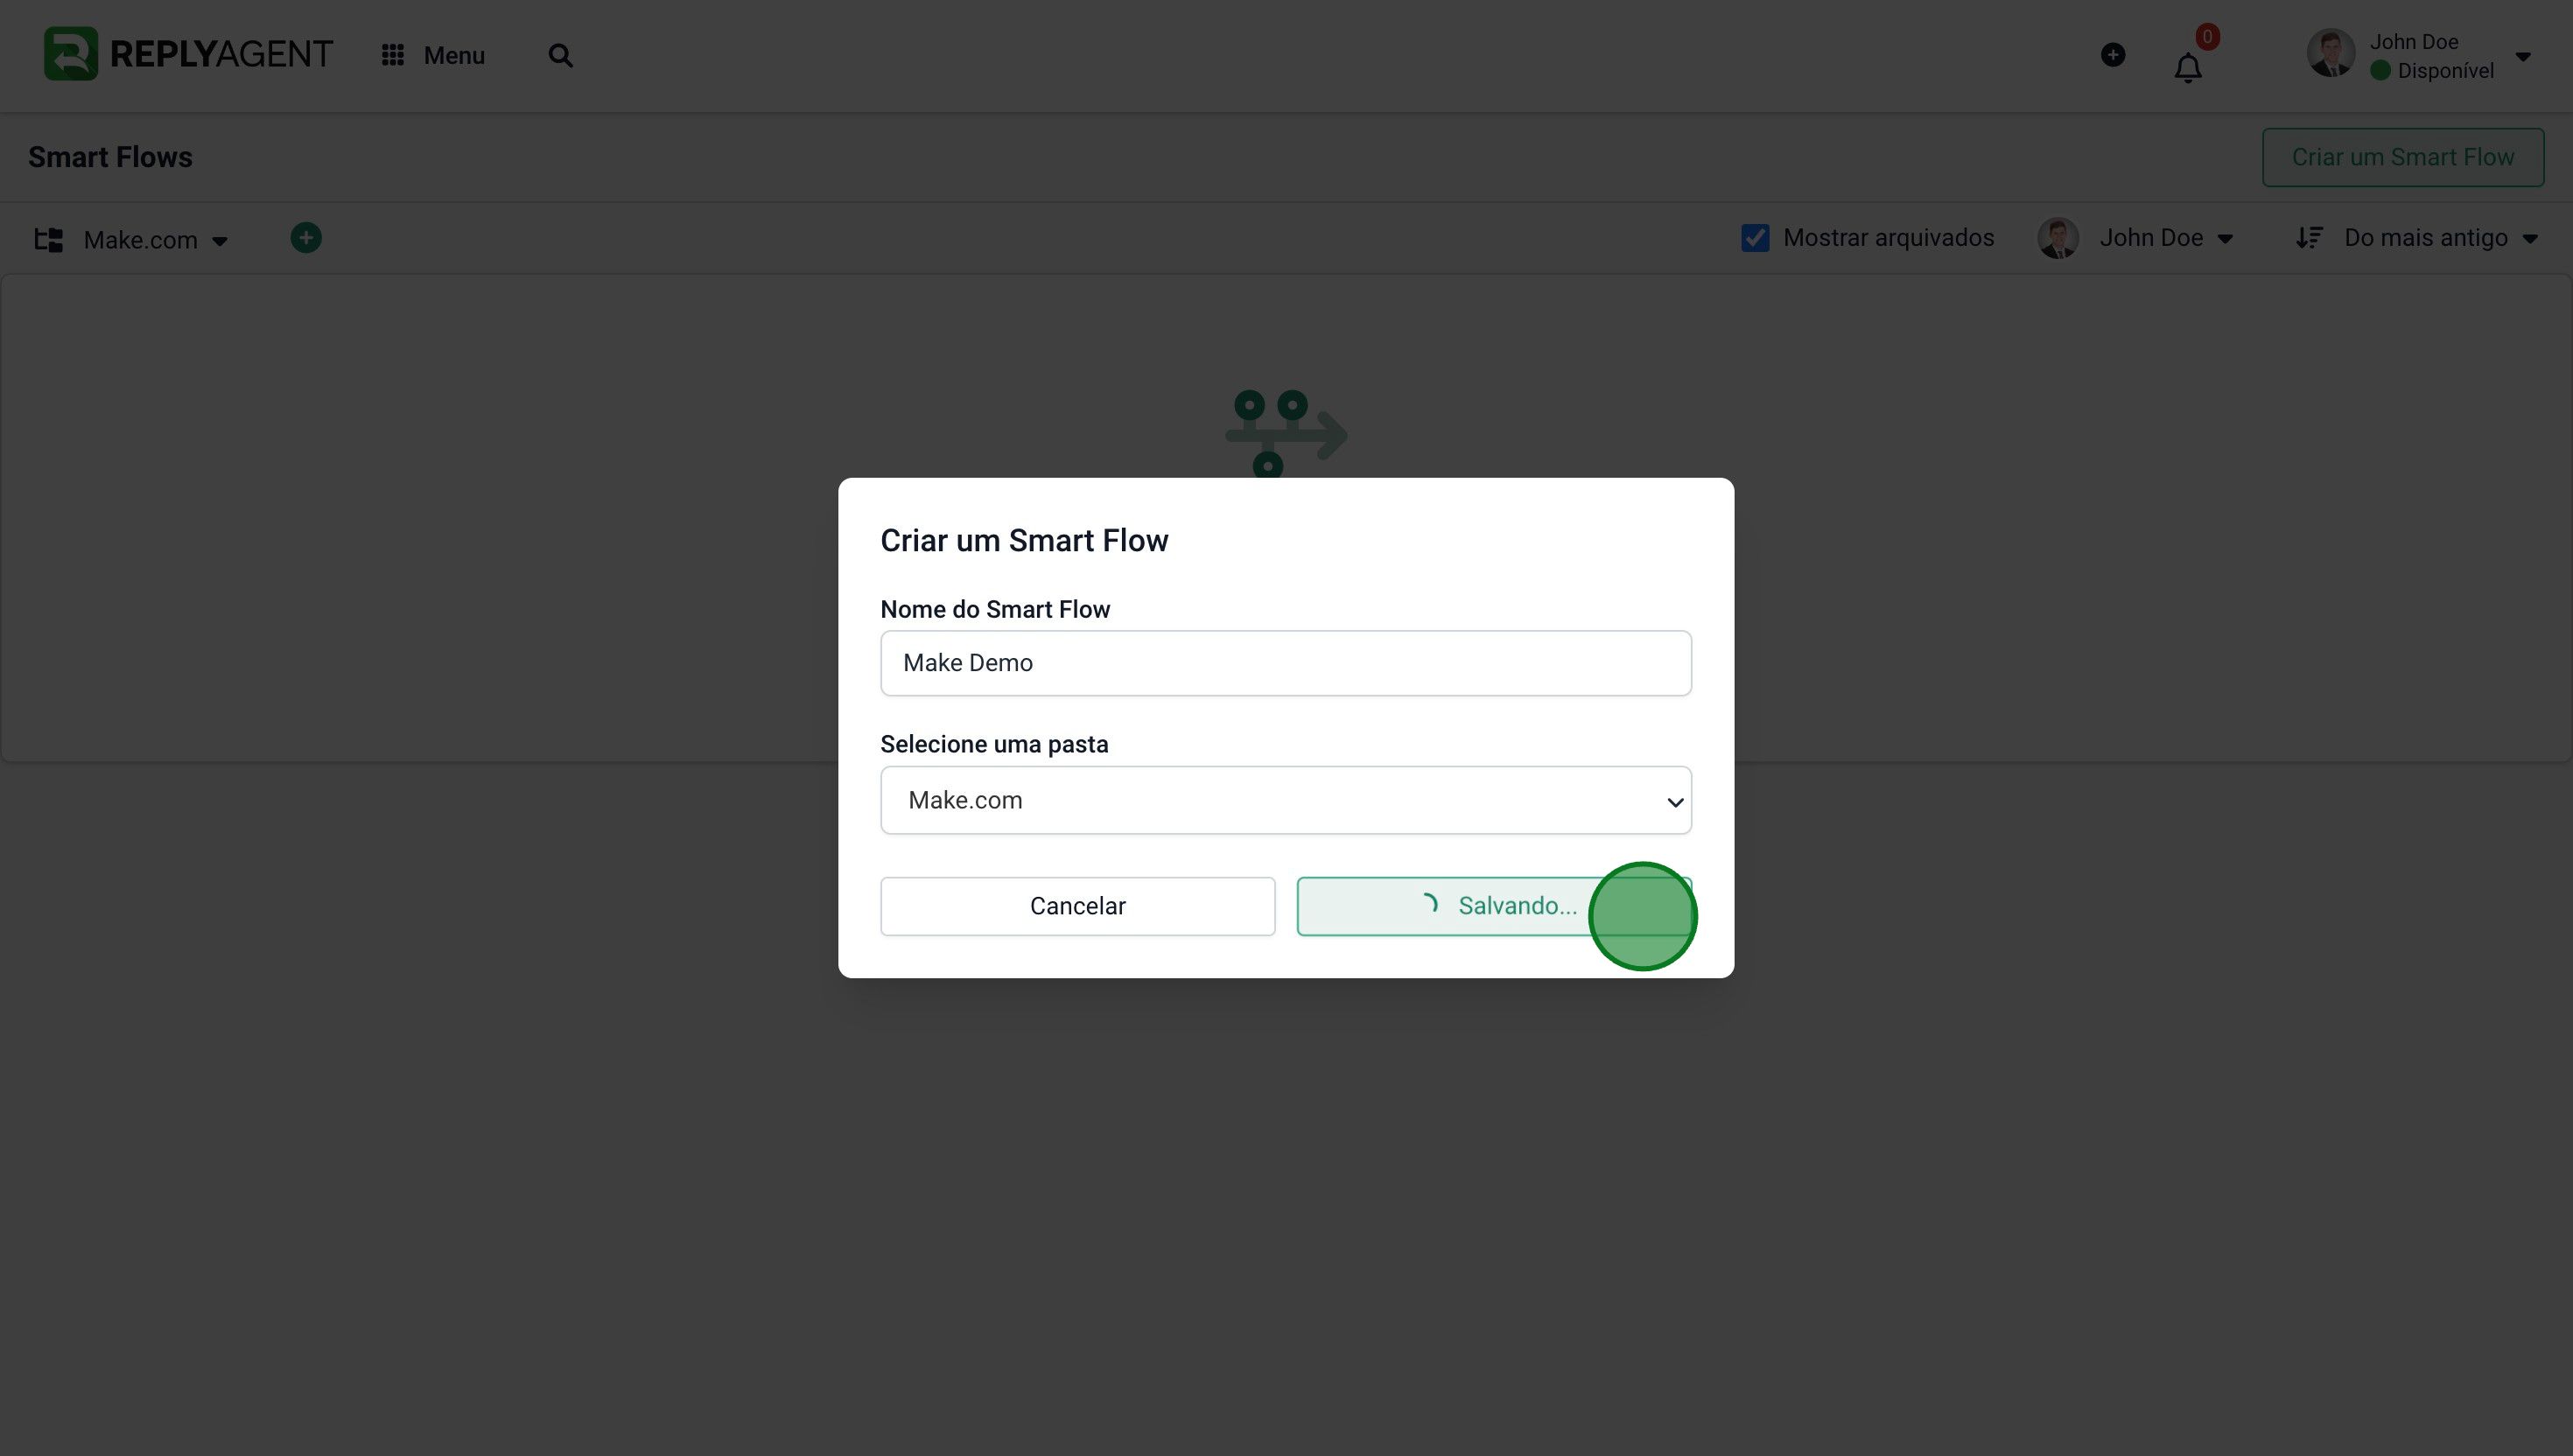Click the sort order icon

coord(2308,238)
